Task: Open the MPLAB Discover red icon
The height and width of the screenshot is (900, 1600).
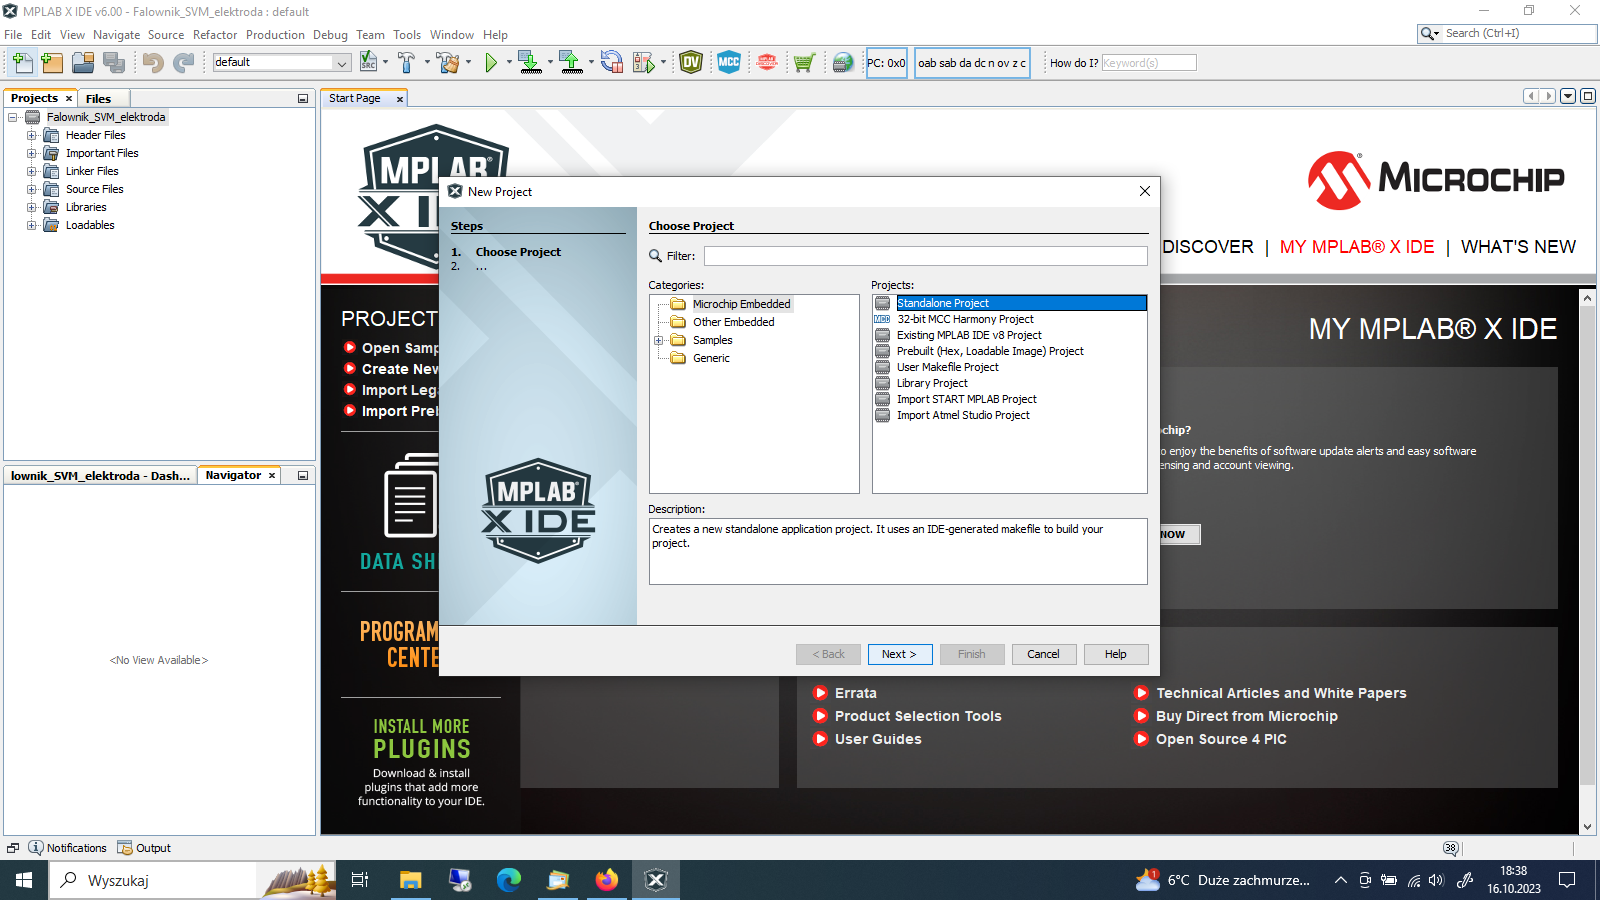Action: 767,63
